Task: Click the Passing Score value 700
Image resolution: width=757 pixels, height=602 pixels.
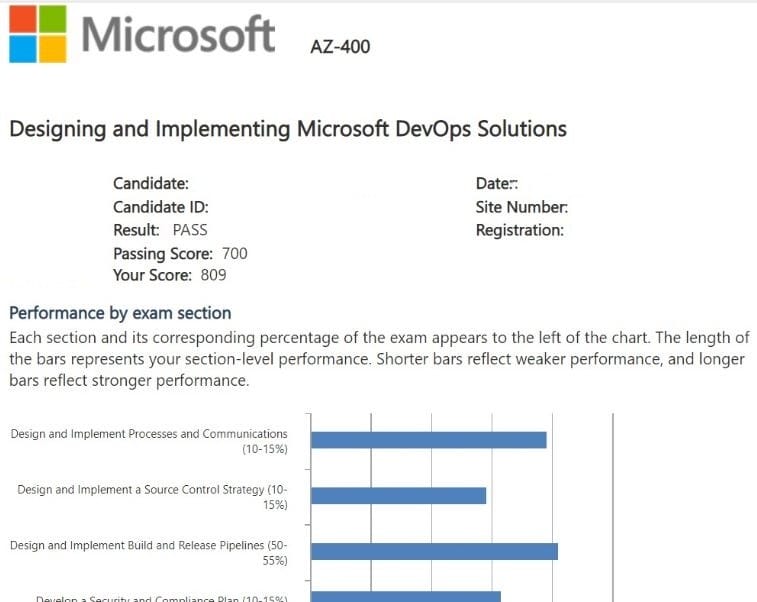Action: point(234,253)
